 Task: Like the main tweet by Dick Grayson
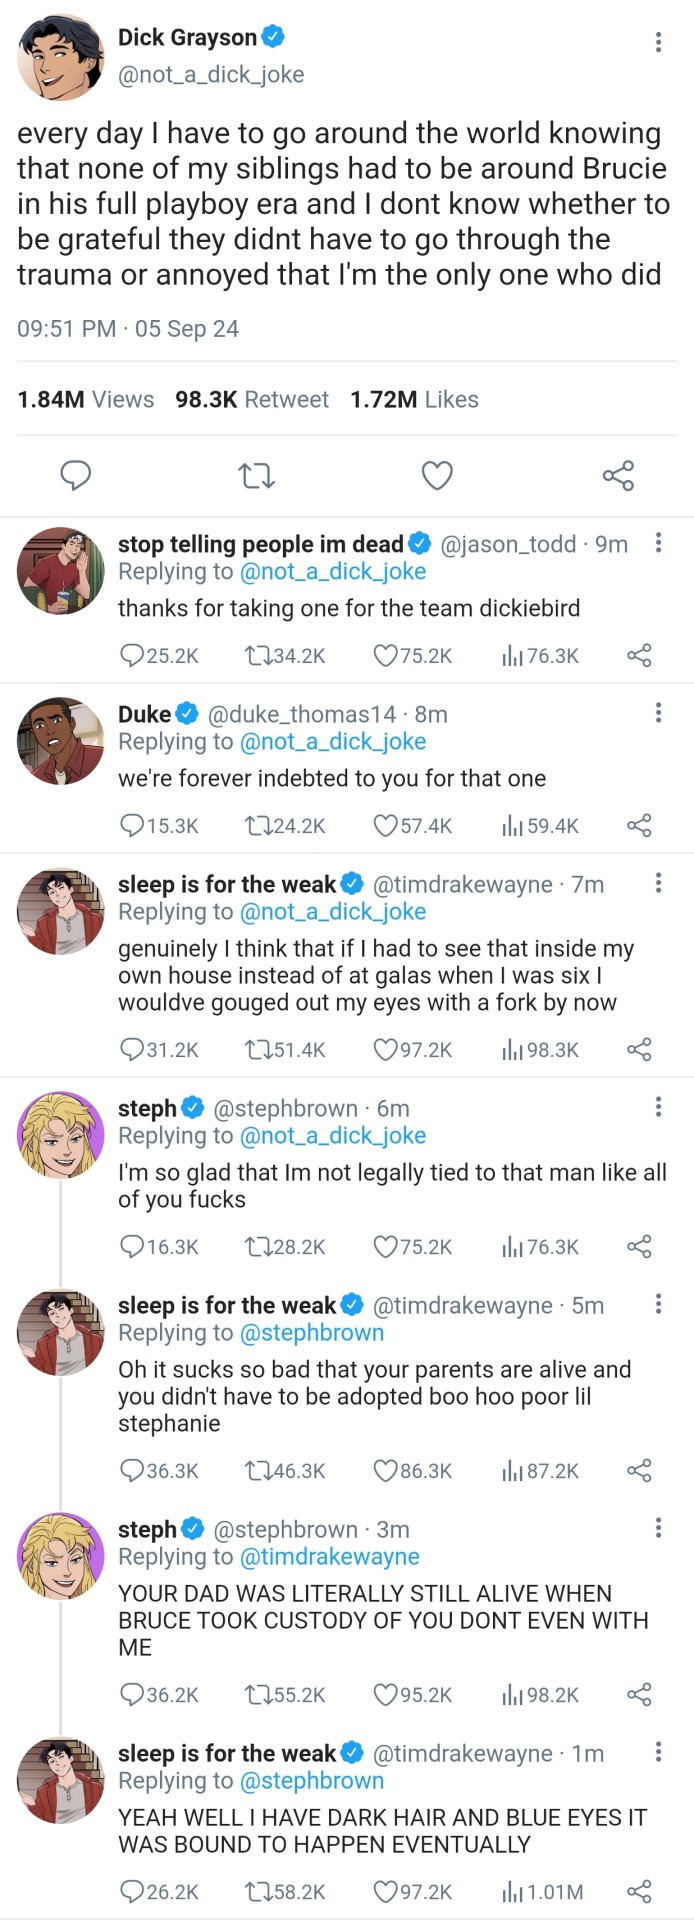click(x=437, y=475)
